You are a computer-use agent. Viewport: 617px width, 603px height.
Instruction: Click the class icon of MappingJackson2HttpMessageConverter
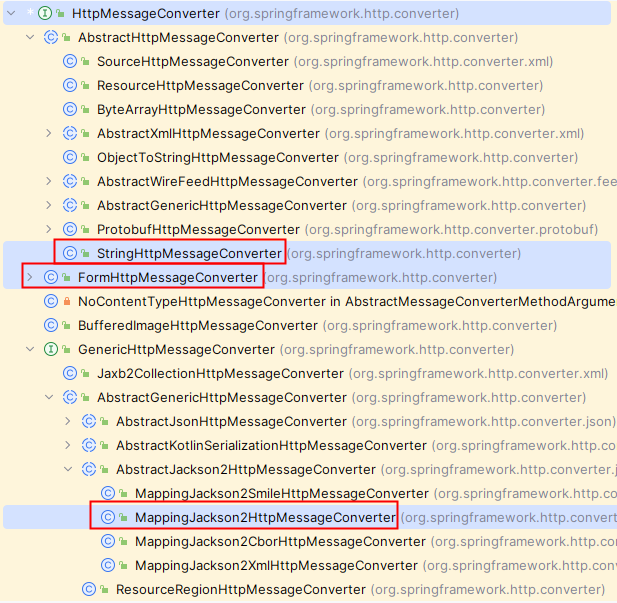pyautogui.click(x=108, y=518)
